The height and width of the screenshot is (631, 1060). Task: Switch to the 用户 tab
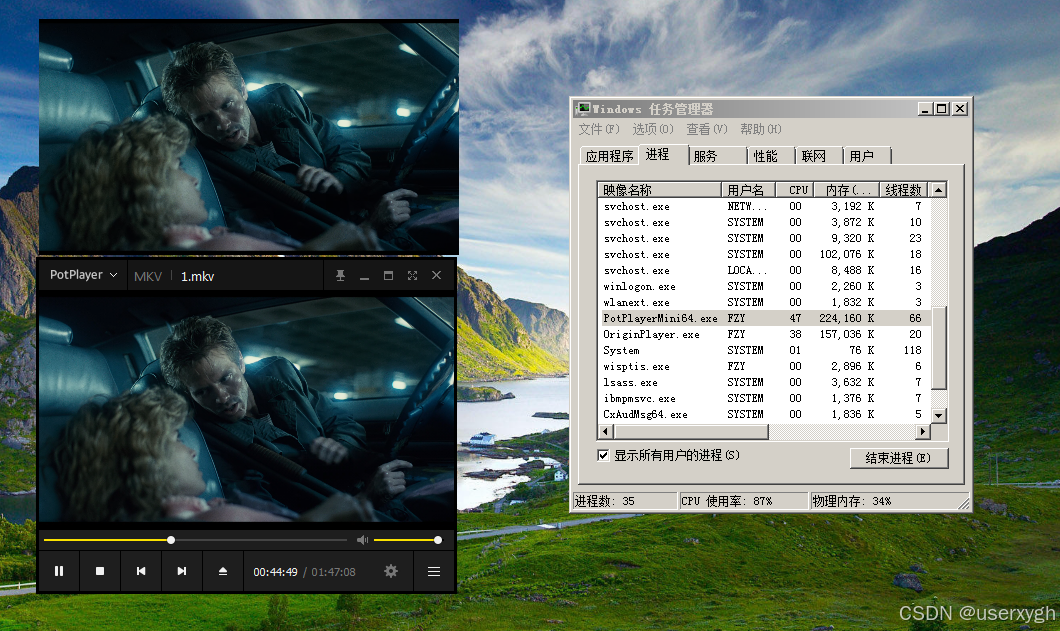pos(866,156)
